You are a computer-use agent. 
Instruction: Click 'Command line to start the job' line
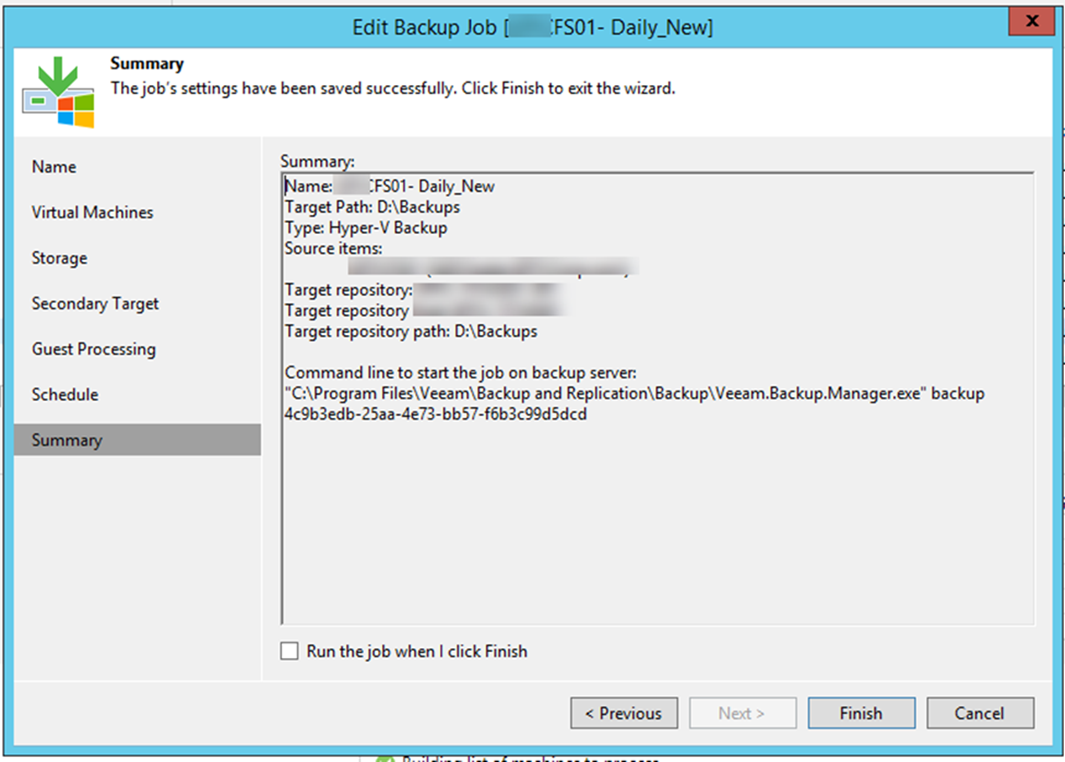pyautogui.click(x=461, y=373)
